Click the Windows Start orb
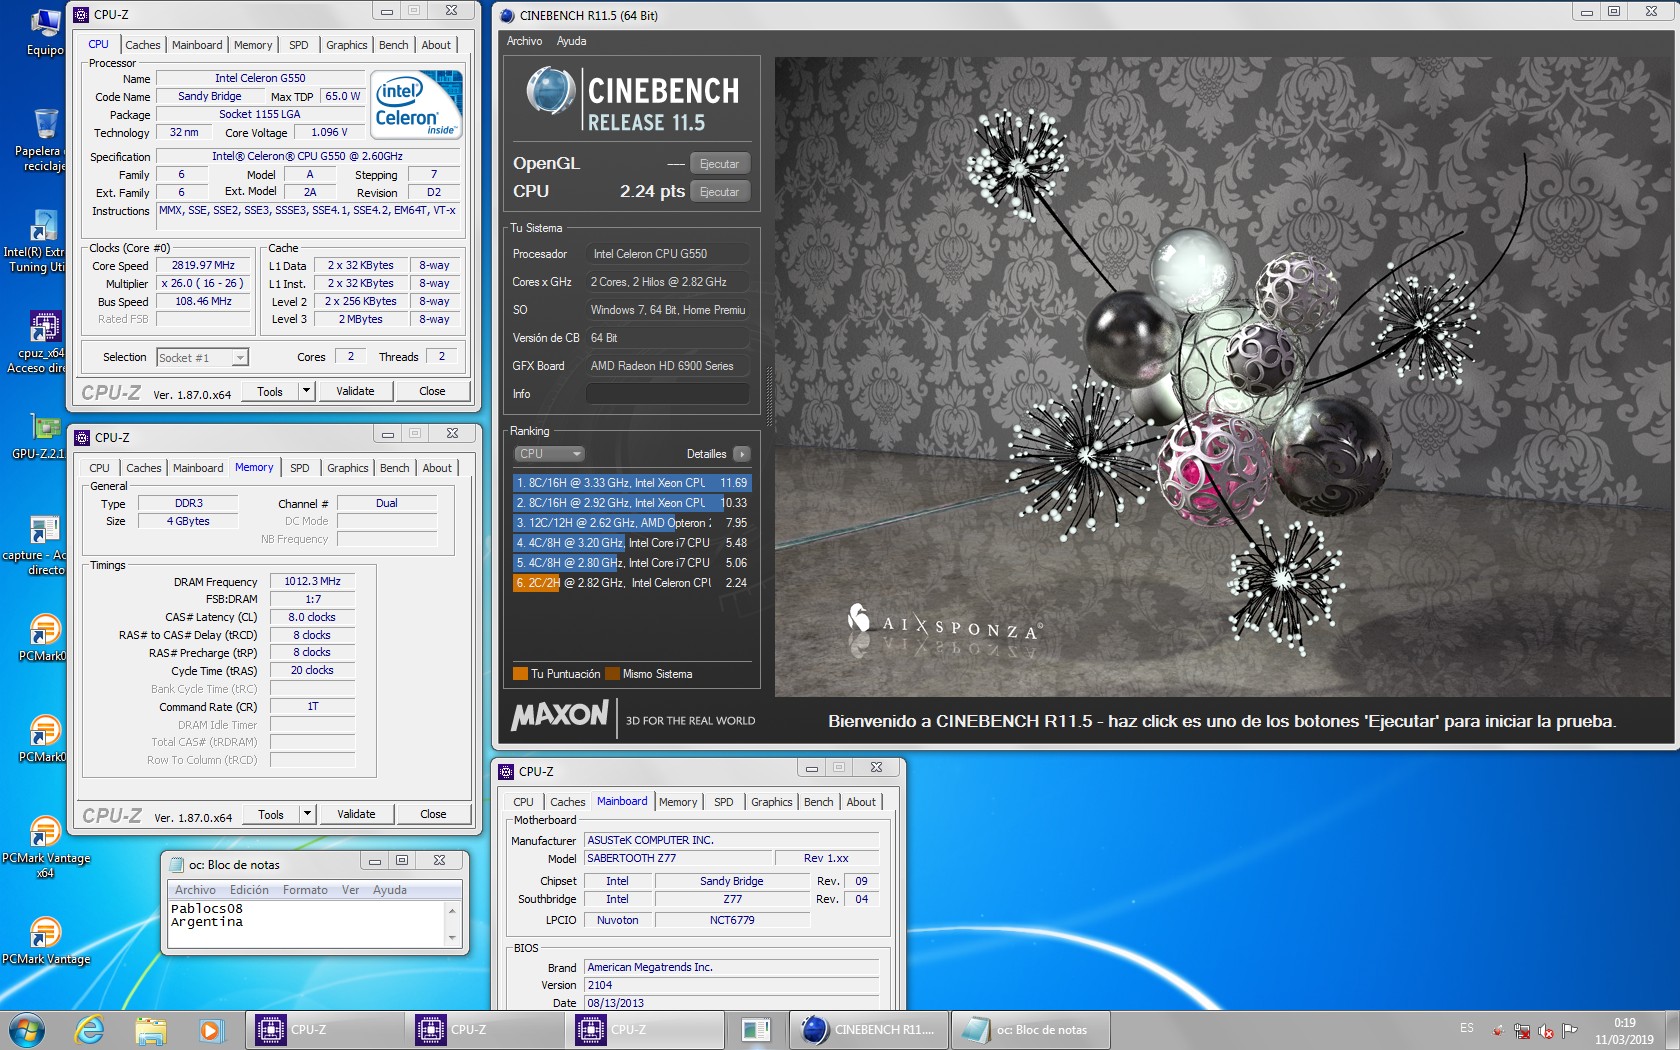This screenshot has height=1050, width=1680. [27, 1029]
